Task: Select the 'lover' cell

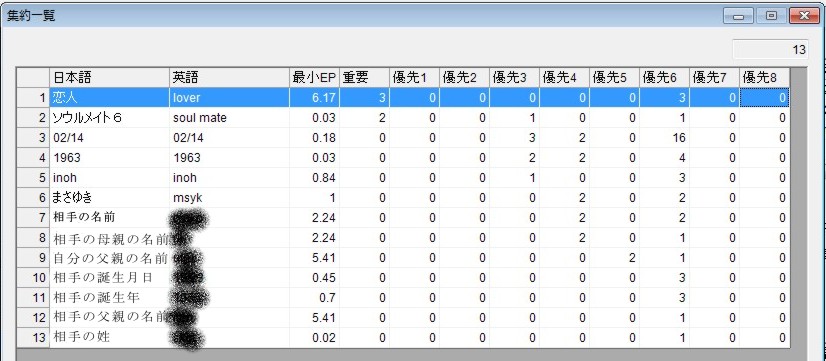Action: pyautogui.click(x=229, y=97)
